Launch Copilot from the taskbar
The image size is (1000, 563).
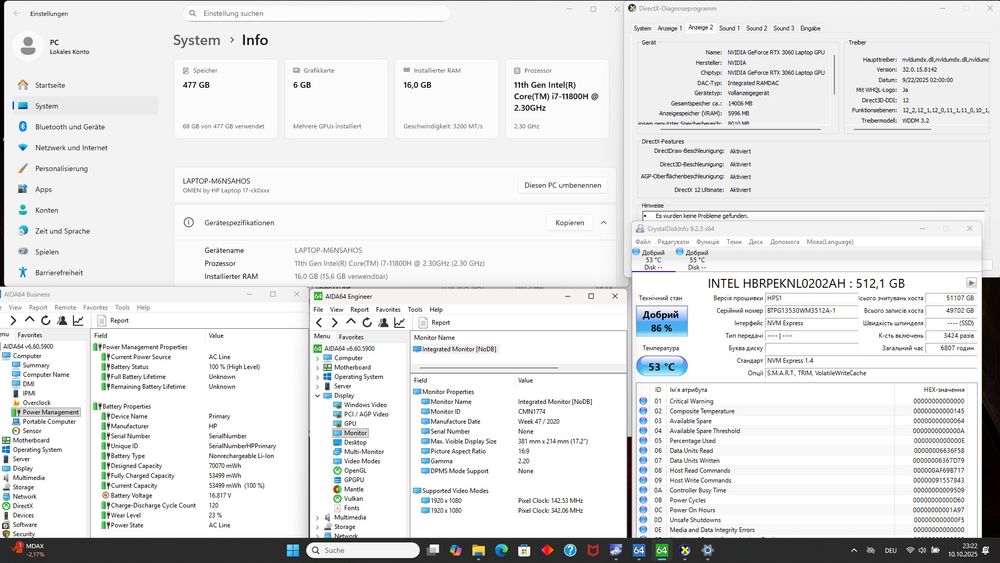455,550
